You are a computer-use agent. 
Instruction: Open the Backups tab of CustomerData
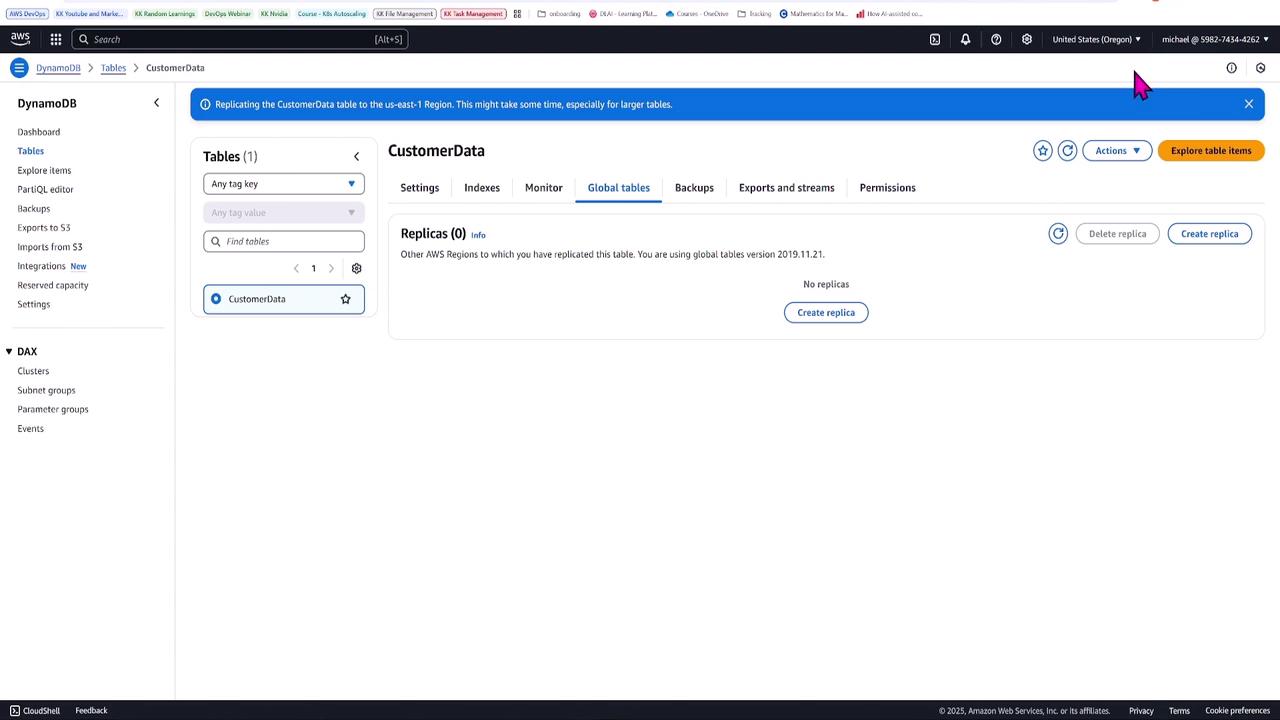tap(694, 188)
